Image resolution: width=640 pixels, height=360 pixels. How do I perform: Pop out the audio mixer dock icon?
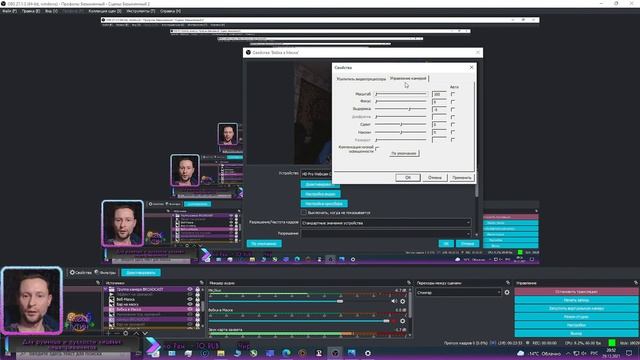coord(409,282)
